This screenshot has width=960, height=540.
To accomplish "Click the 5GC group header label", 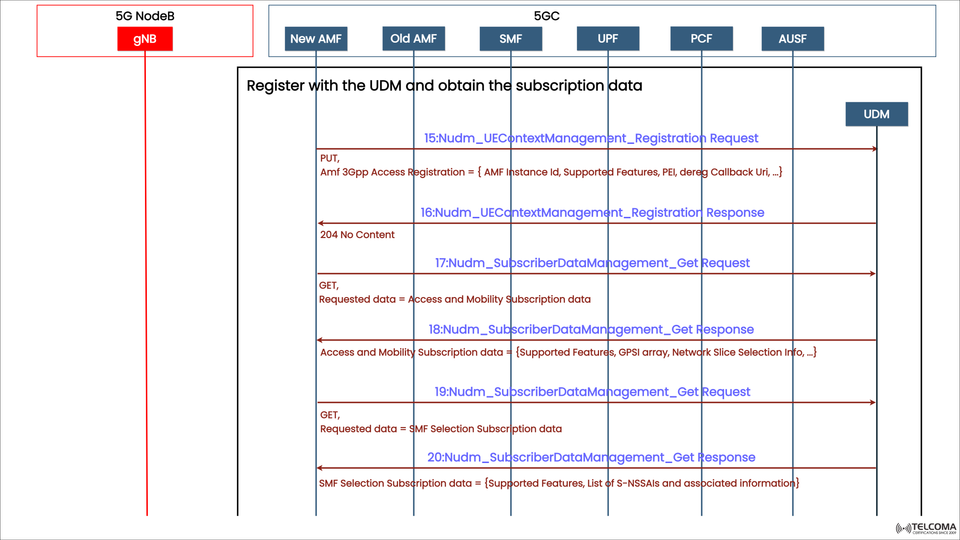I will (x=547, y=16).
